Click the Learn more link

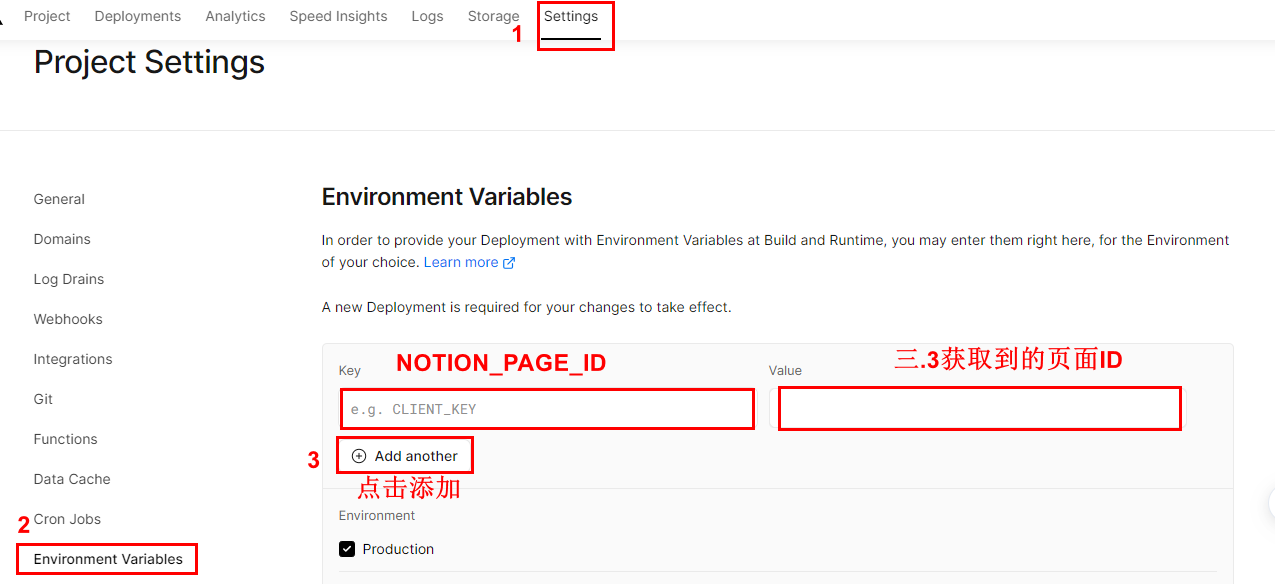tap(462, 262)
